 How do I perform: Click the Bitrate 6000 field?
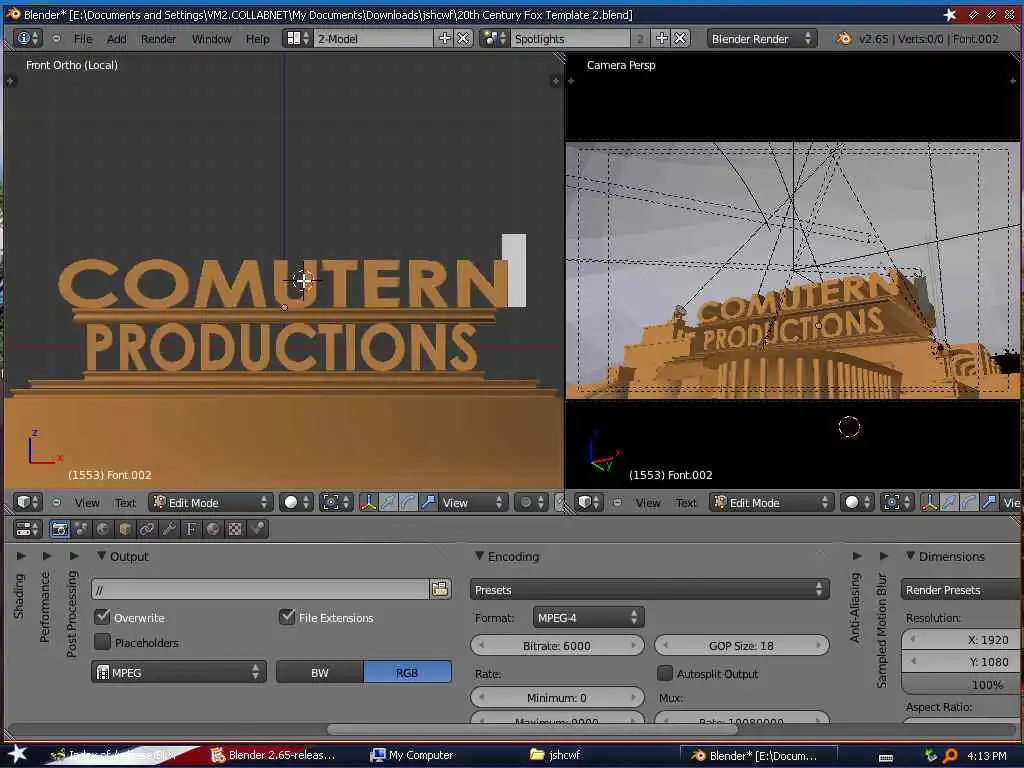pyautogui.click(x=557, y=645)
